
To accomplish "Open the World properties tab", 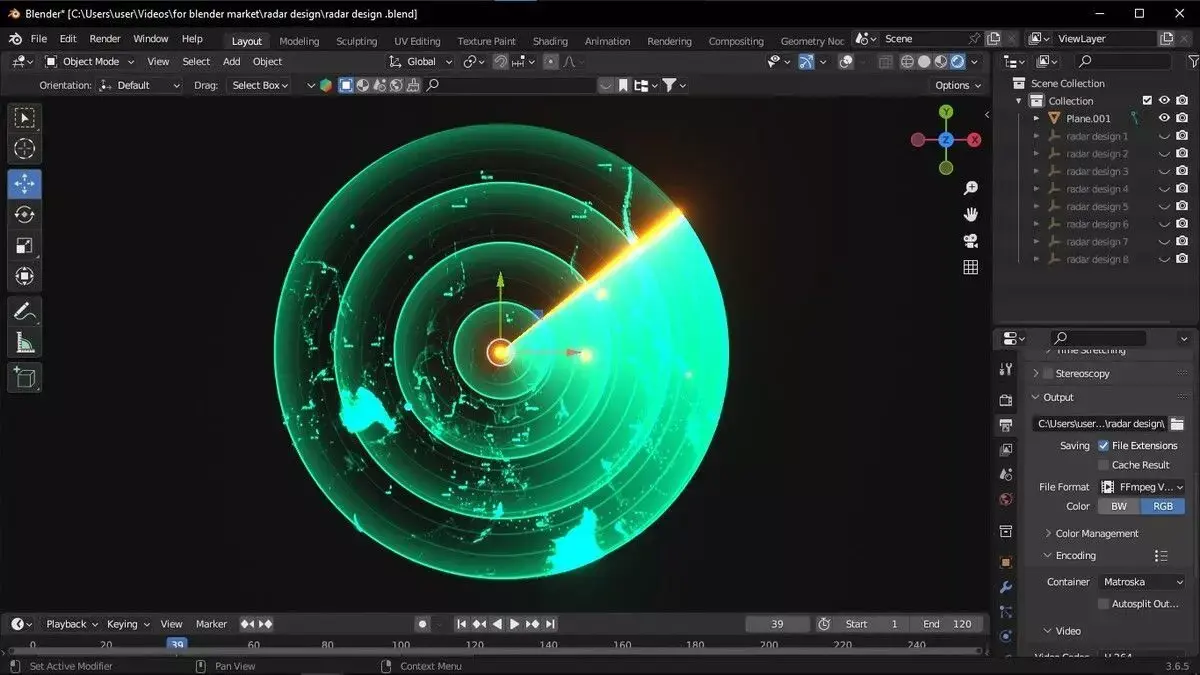I will pyautogui.click(x=1006, y=499).
